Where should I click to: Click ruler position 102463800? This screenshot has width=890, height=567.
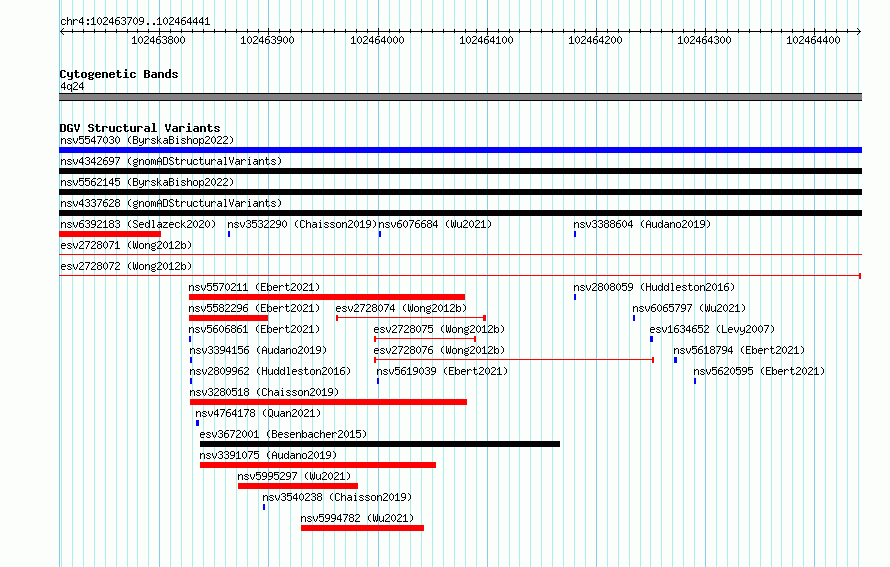[158, 40]
